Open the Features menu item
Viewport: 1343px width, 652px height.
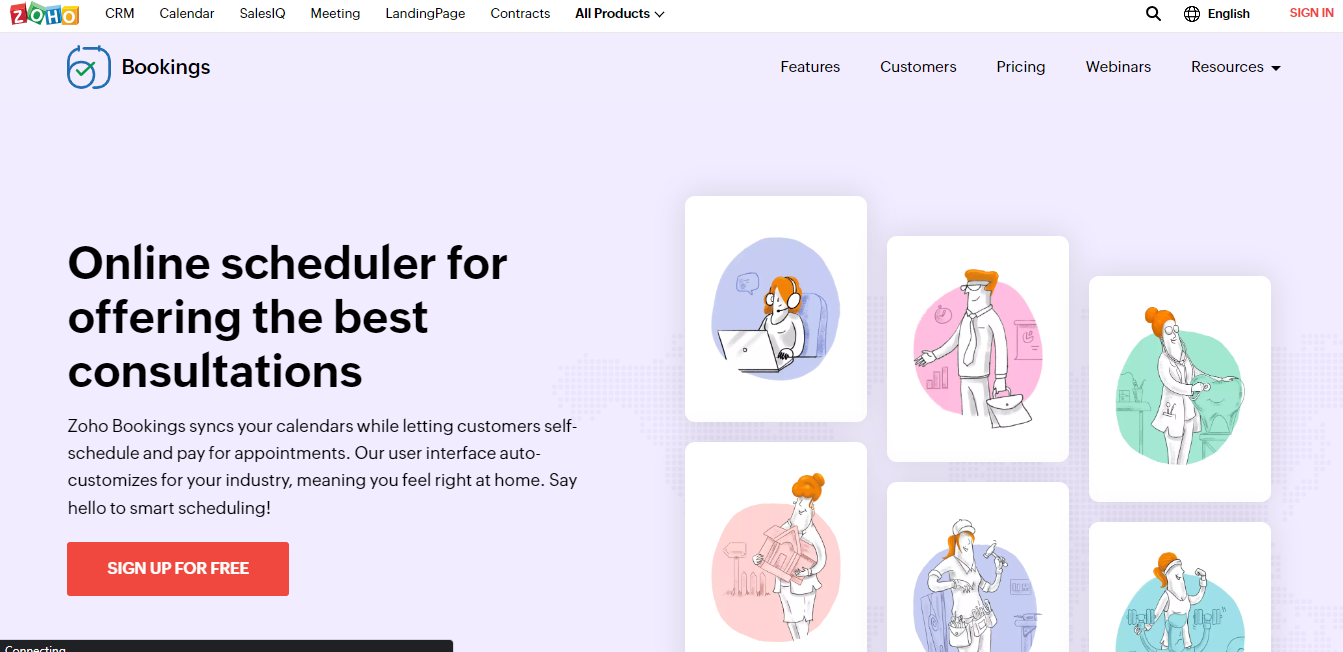tap(810, 67)
